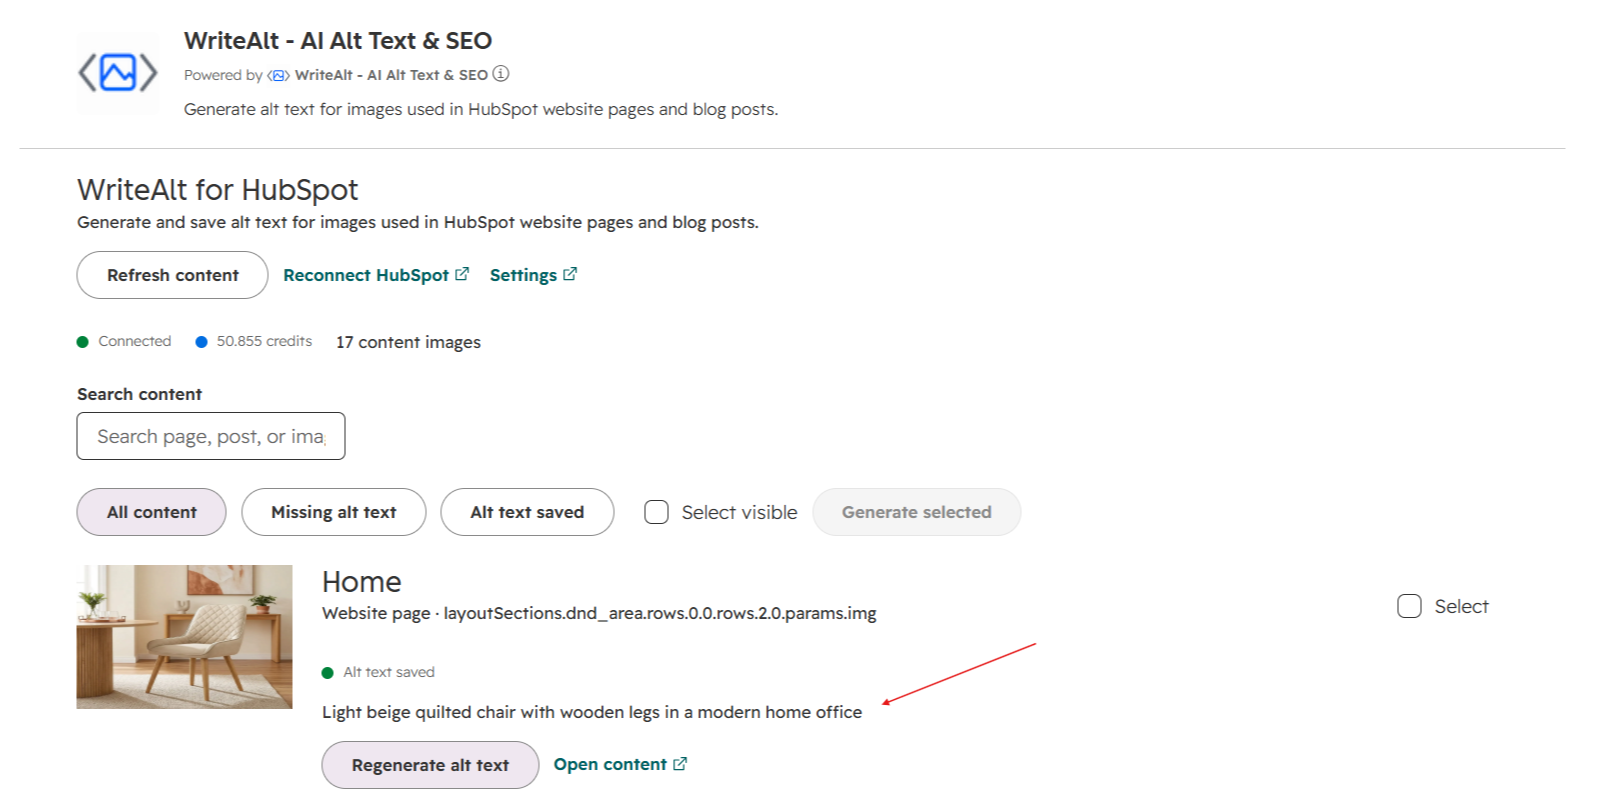Click external-link icon next to Open content
The image size is (1597, 804).
tap(680, 764)
